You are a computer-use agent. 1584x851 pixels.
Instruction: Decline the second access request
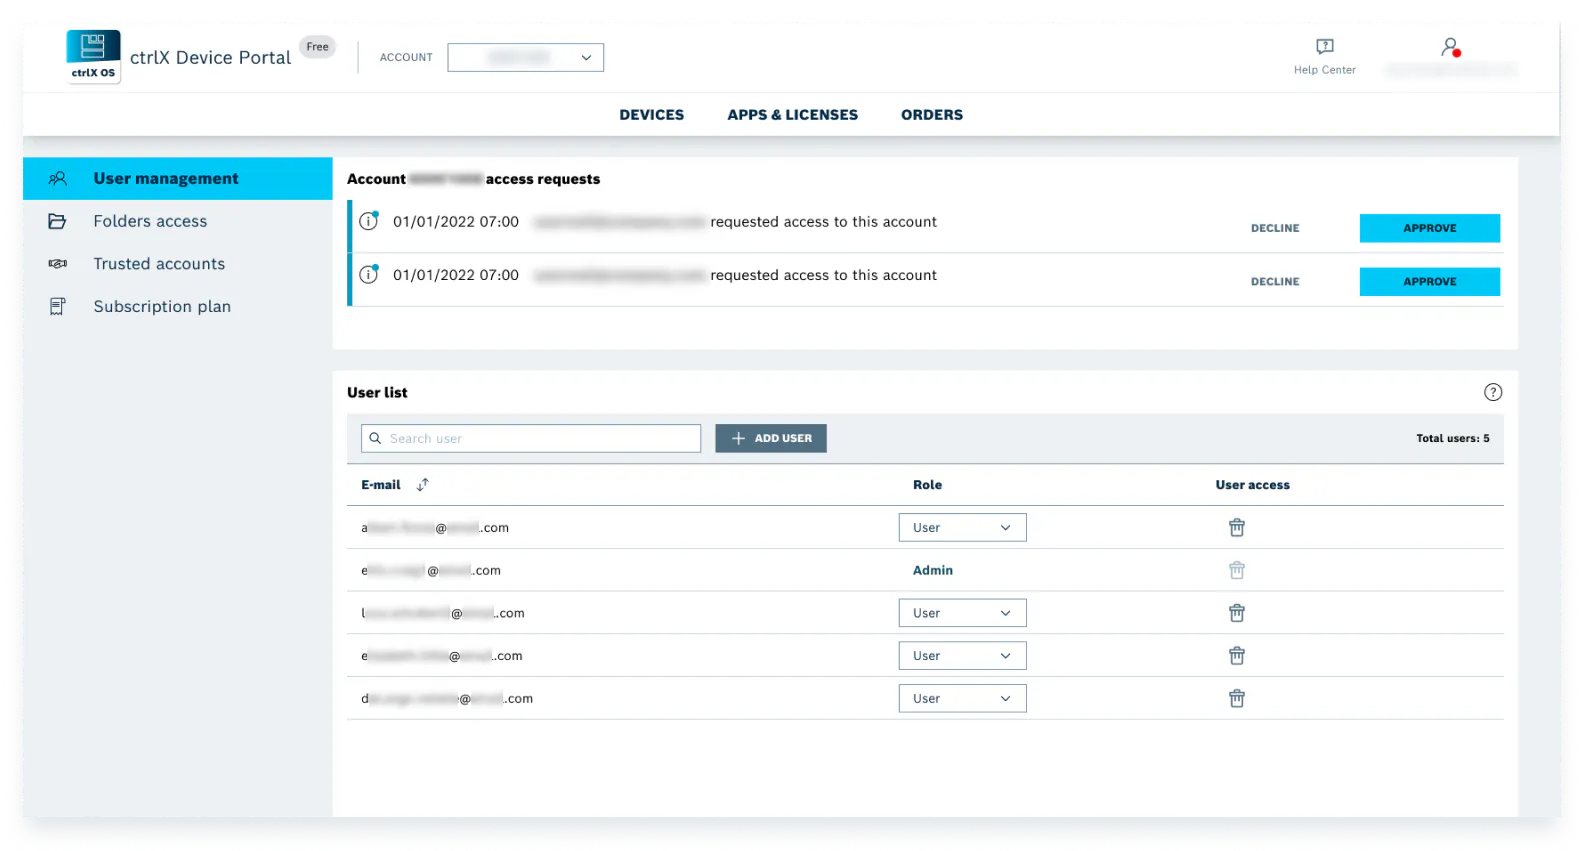[1275, 281]
